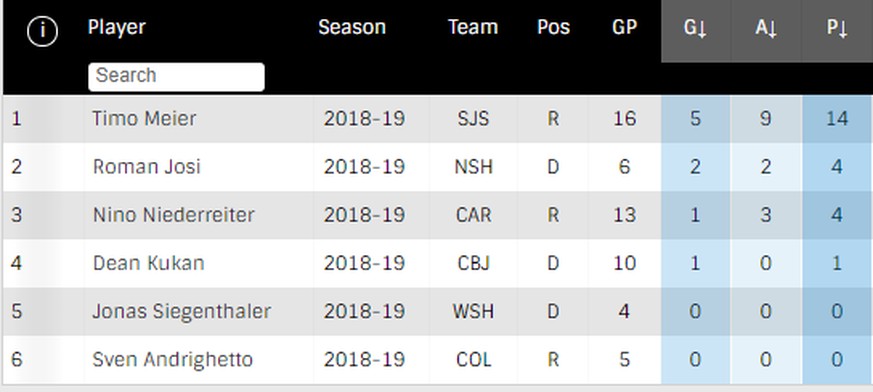Click the Season column header
The height and width of the screenshot is (392, 873).
click(352, 27)
